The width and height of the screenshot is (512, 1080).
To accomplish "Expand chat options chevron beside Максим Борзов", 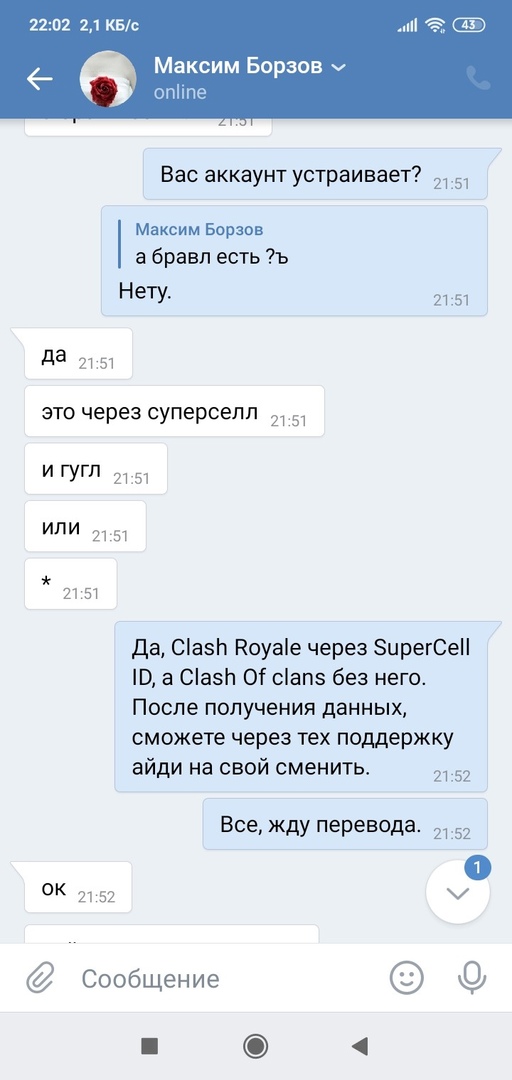I will tap(338, 67).
